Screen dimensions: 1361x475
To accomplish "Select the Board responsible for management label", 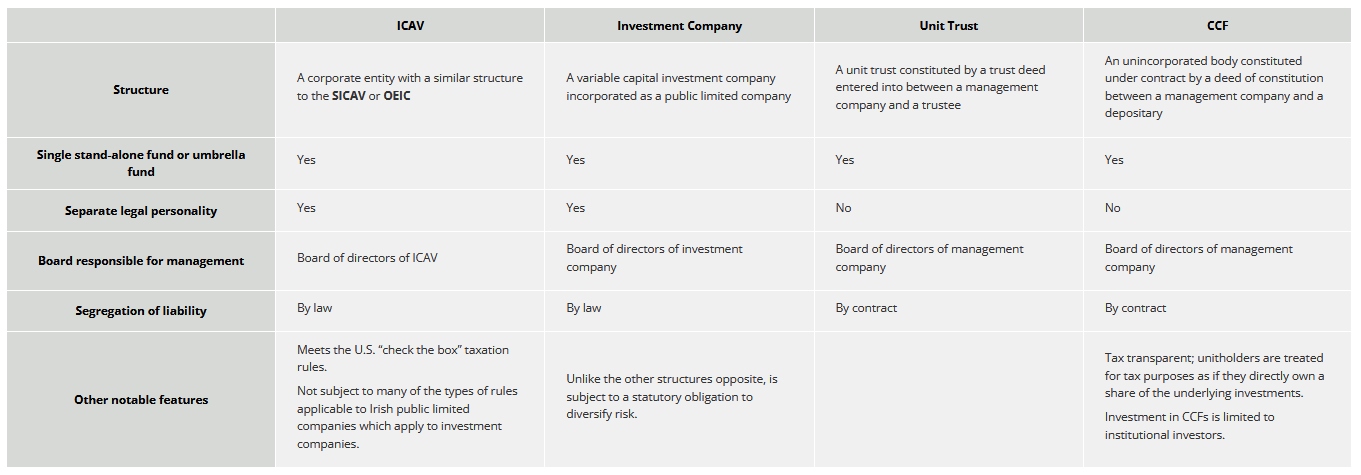I will point(141,261).
